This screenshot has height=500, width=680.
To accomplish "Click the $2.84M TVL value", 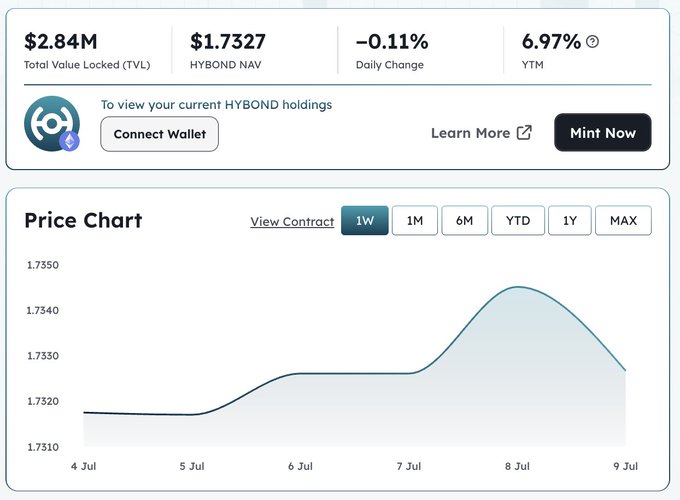I will [61, 42].
